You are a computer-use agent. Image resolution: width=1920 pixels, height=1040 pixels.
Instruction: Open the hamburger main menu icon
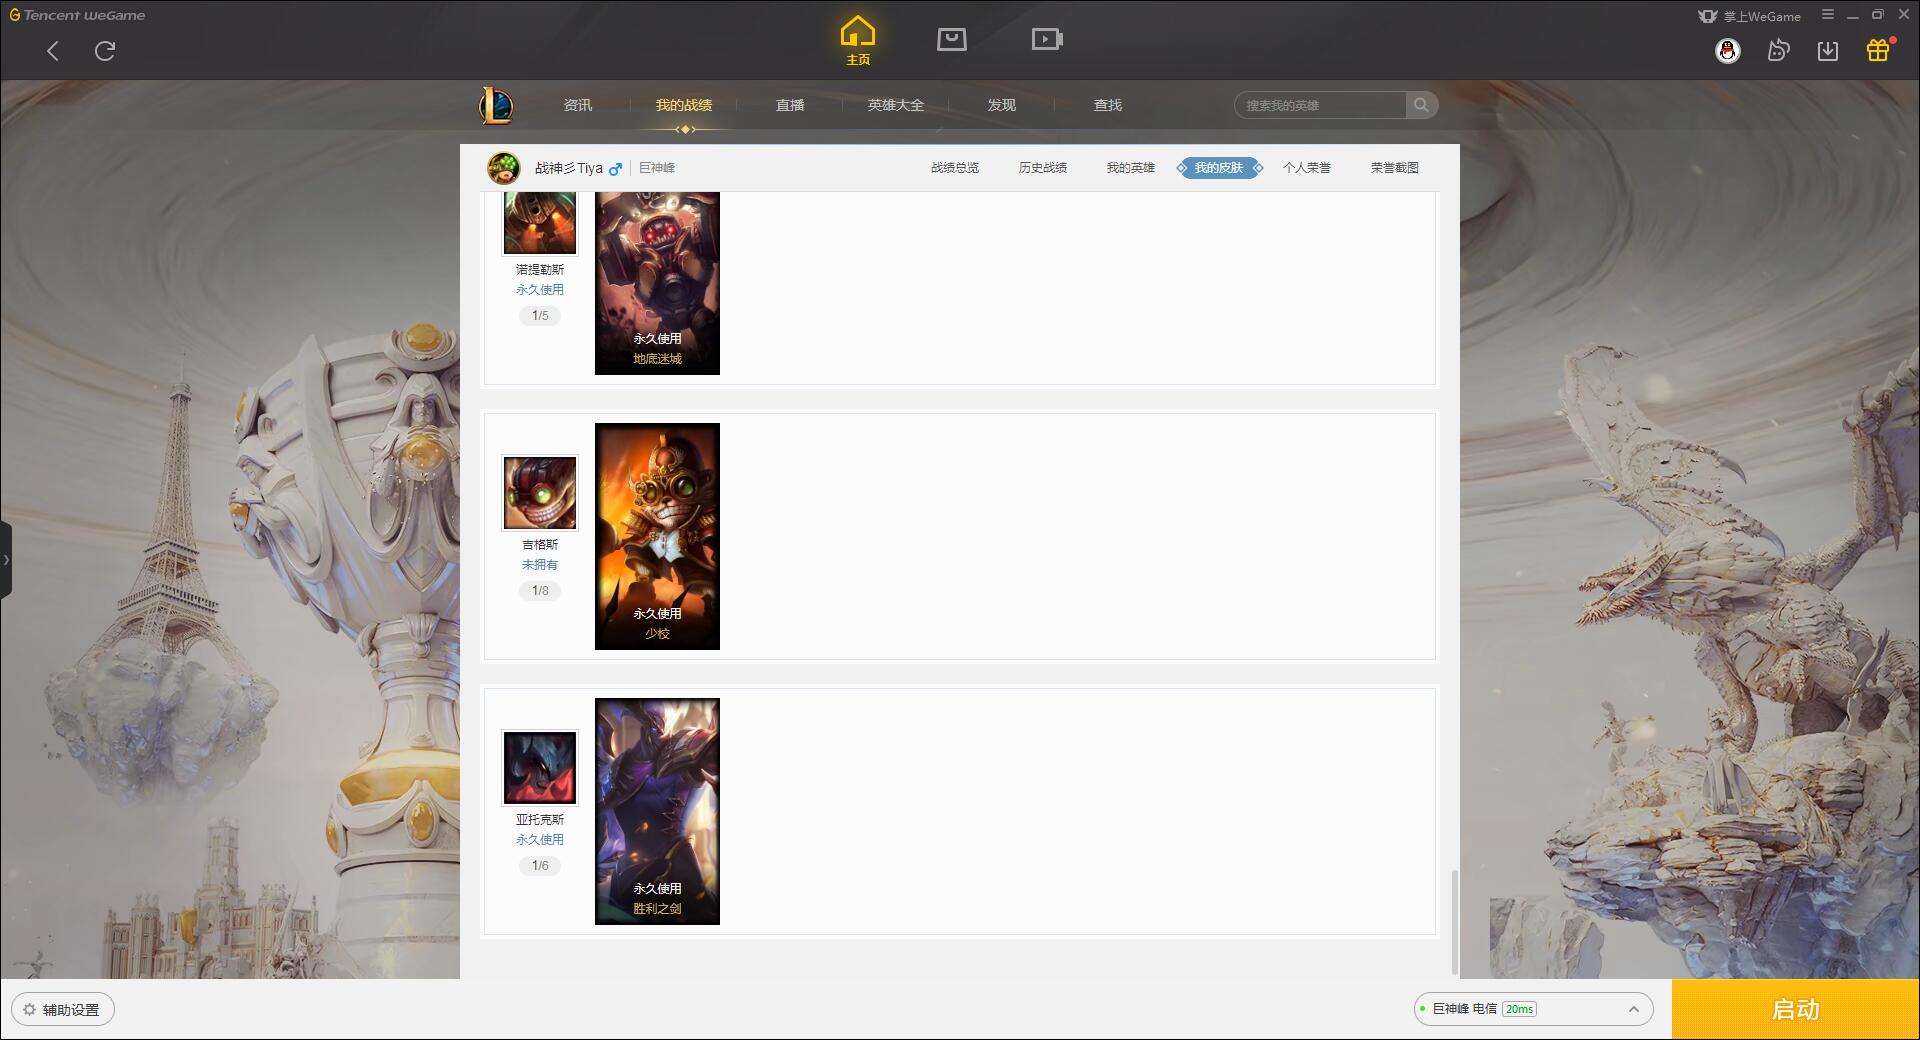coord(1828,15)
